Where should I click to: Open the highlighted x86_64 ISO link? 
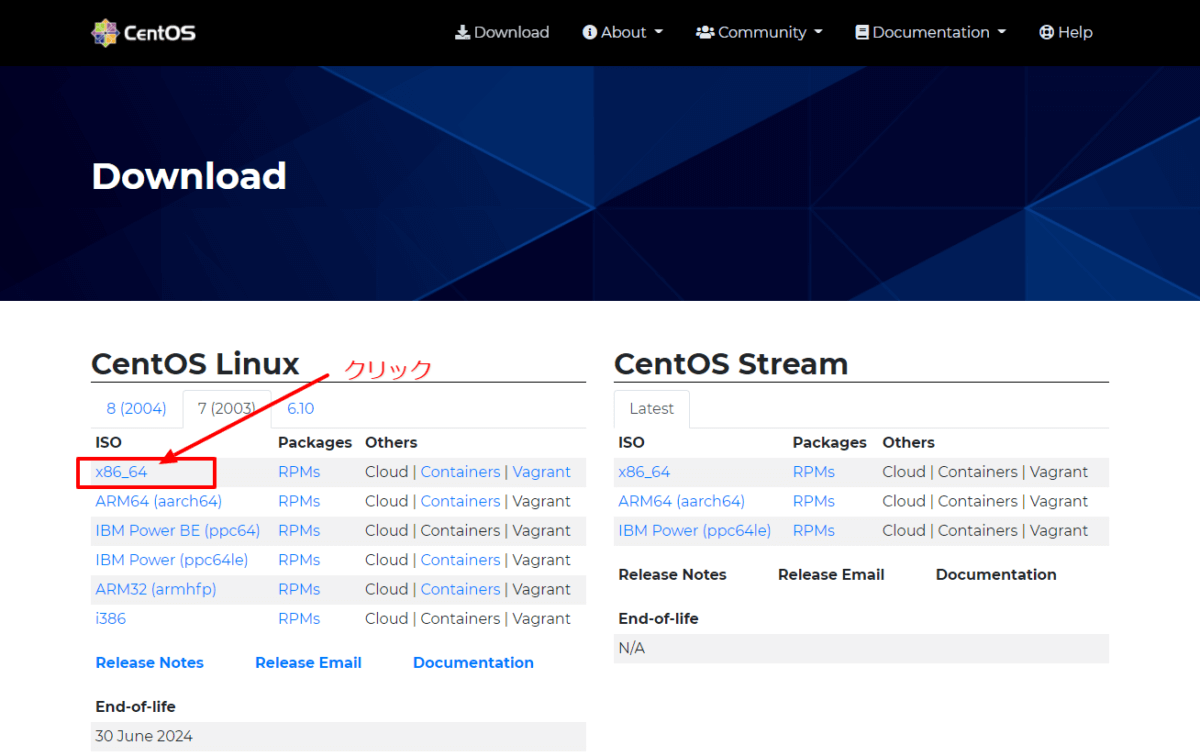tap(121, 471)
